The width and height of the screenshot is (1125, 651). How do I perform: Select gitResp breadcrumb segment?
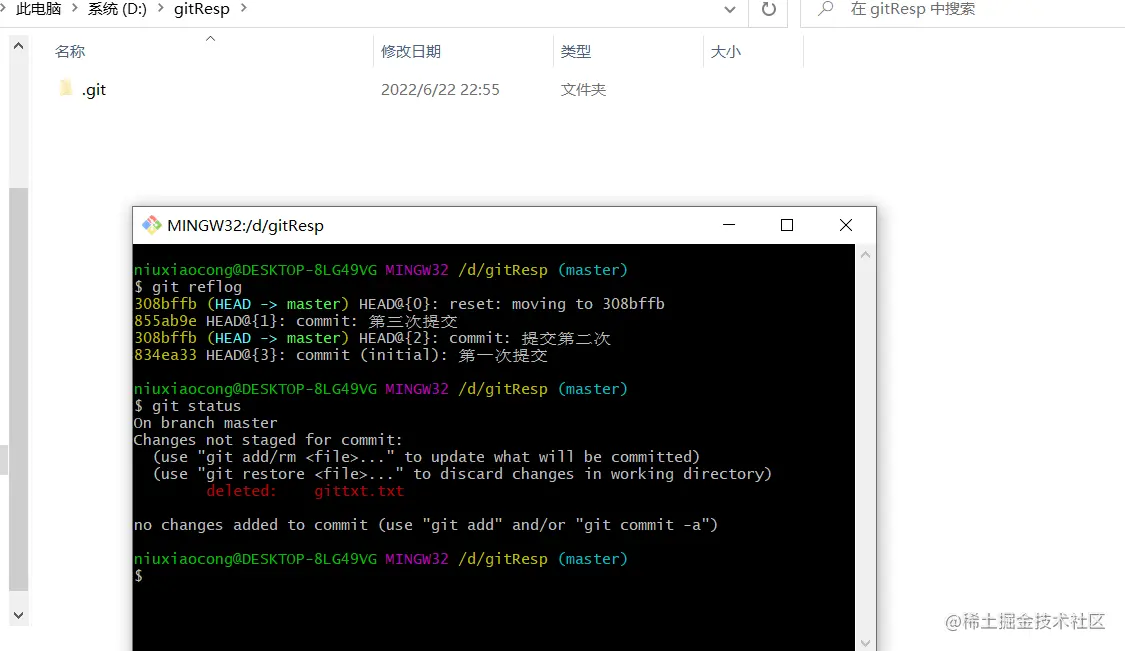coord(202,9)
